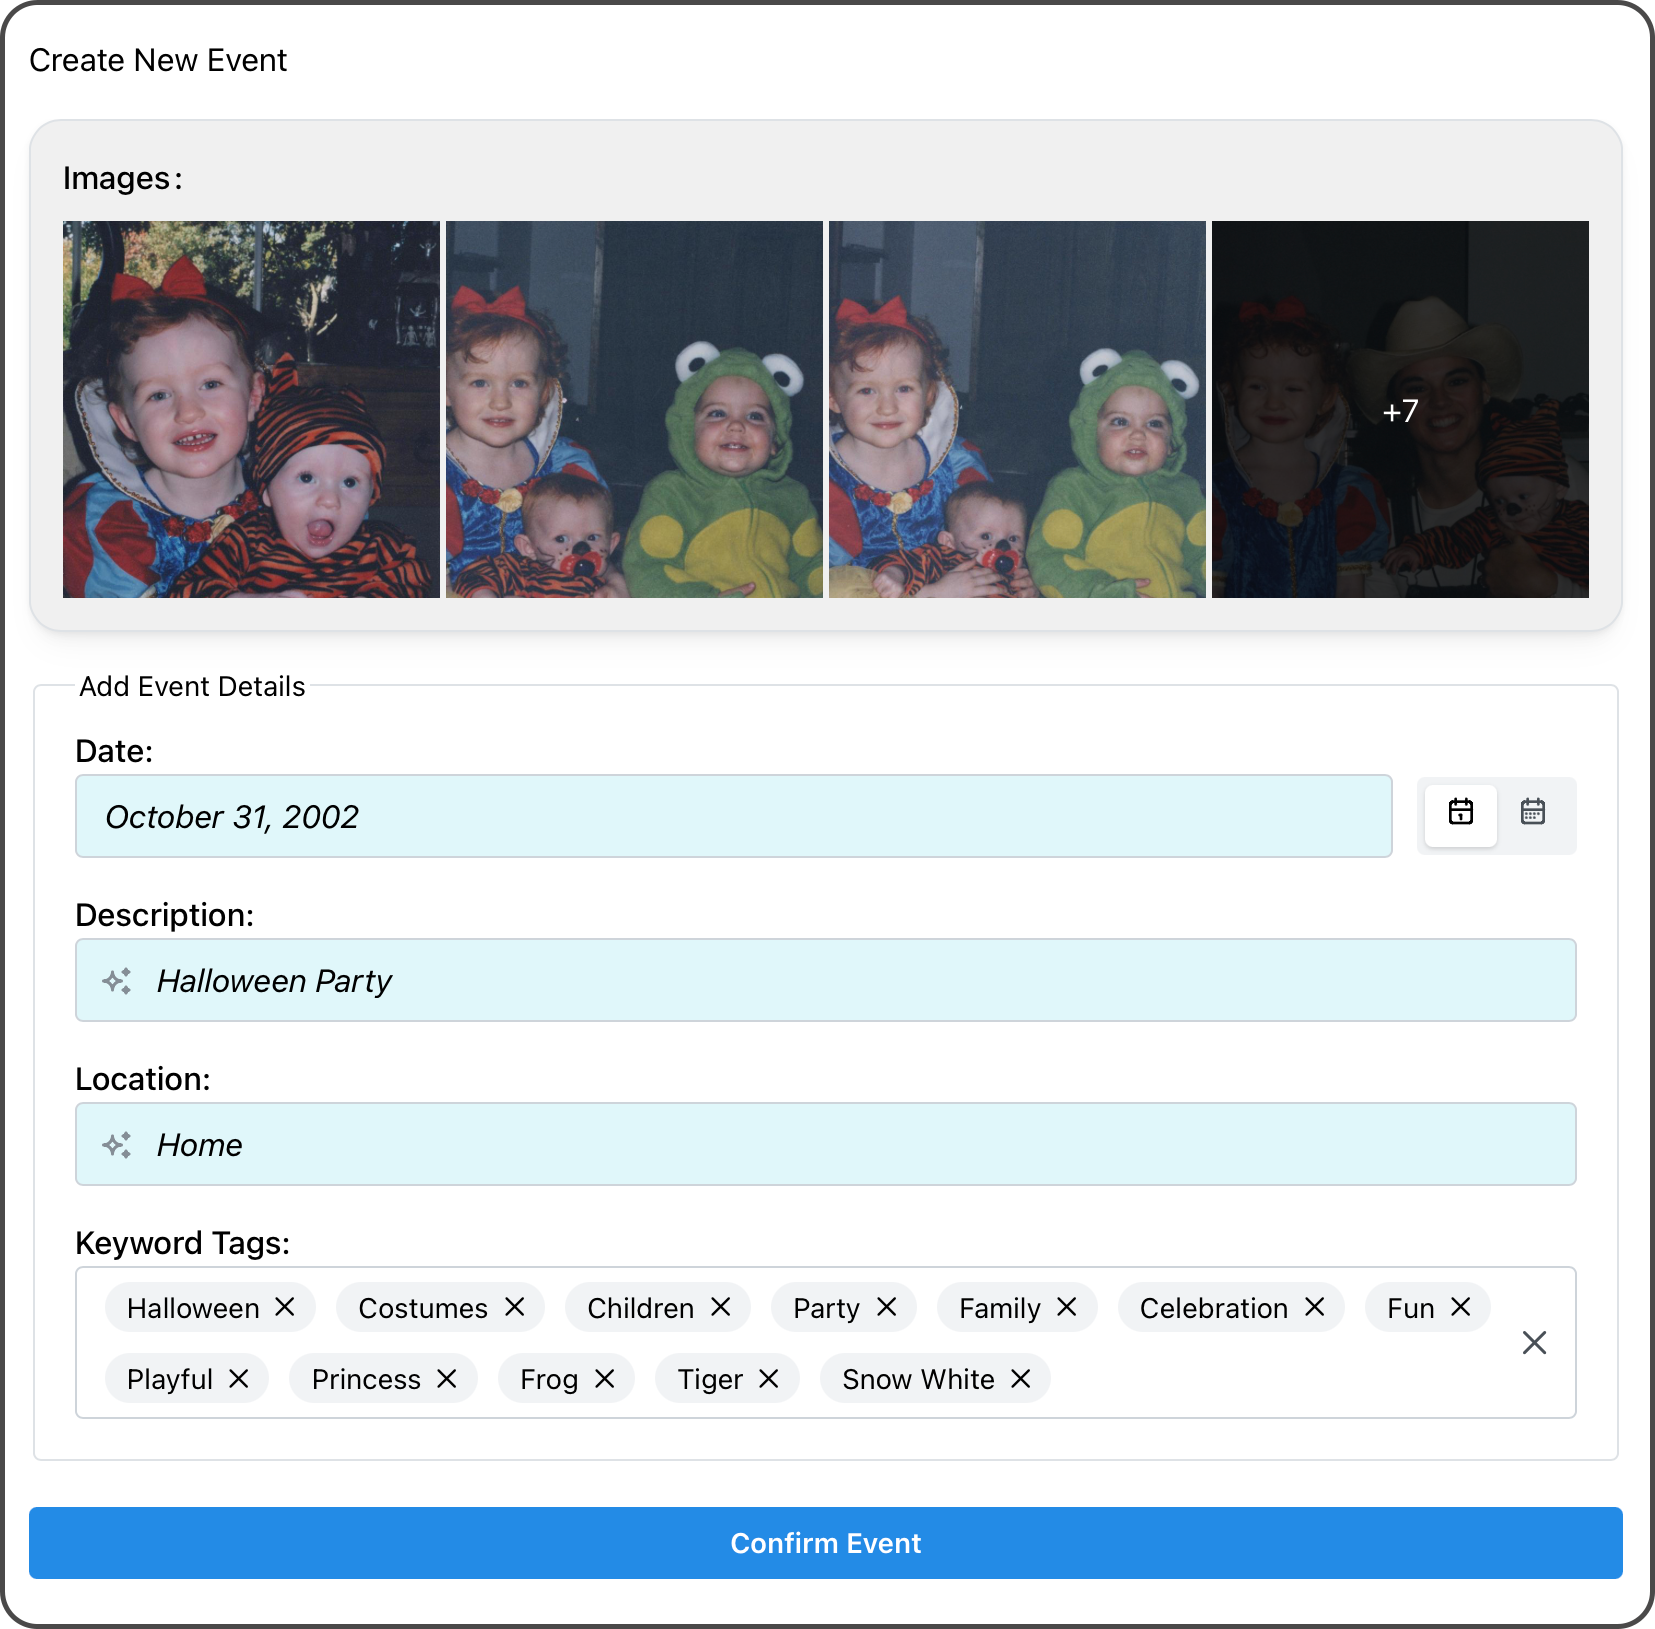Viewport: 1655px width, 1629px height.
Task: Open the +7 more images thumbnail
Action: (x=1399, y=410)
